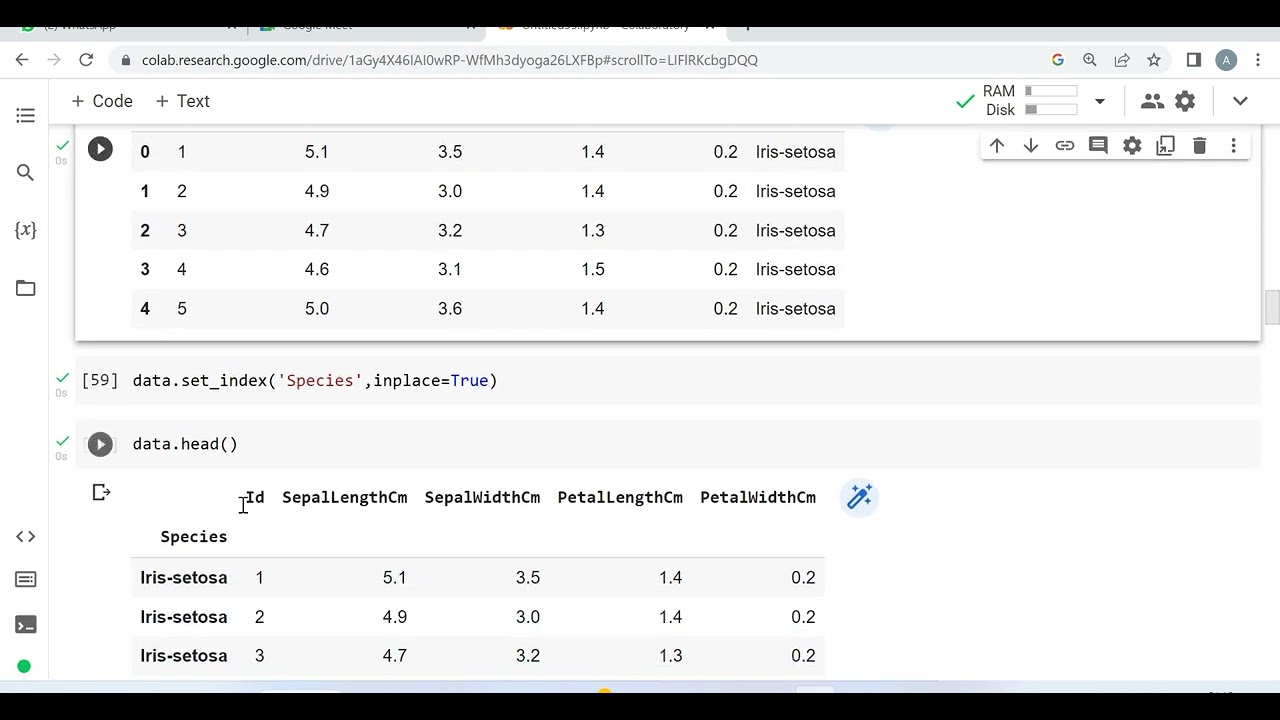The width and height of the screenshot is (1280, 720).
Task: Click the set_index code cell text
Action: point(315,381)
